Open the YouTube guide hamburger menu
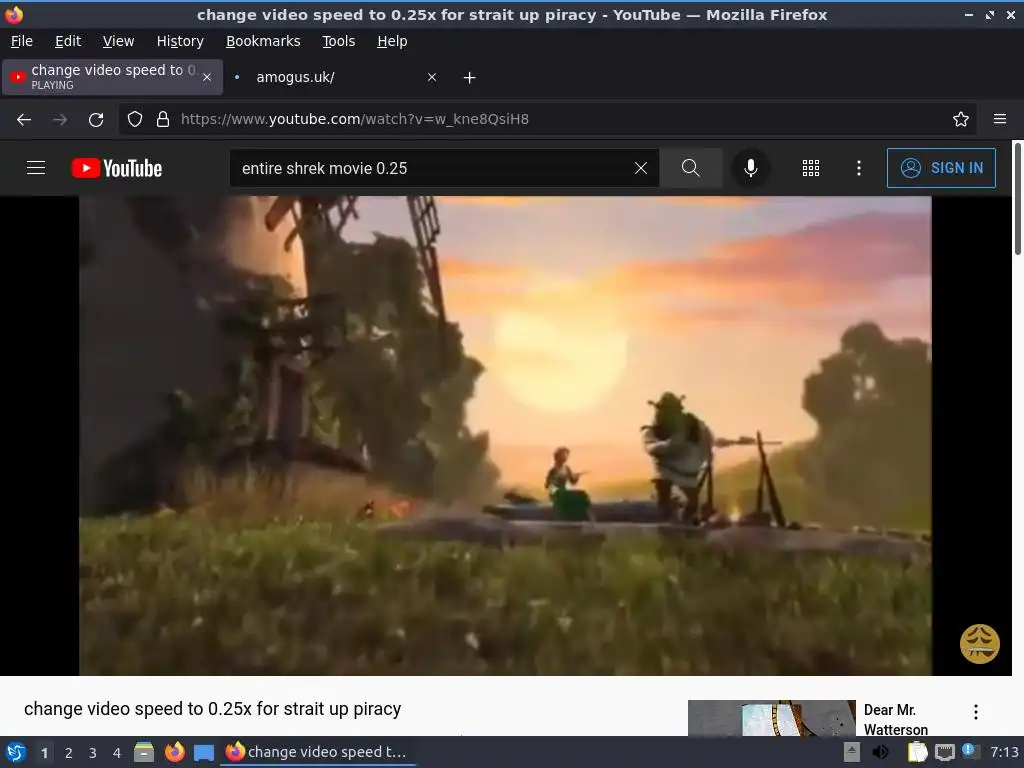Image resolution: width=1024 pixels, height=768 pixels. point(36,168)
